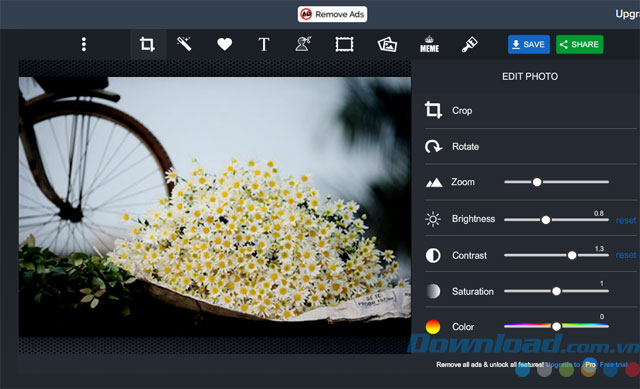Open the MEME maker tool
This screenshot has height=389, width=640.
pos(429,44)
